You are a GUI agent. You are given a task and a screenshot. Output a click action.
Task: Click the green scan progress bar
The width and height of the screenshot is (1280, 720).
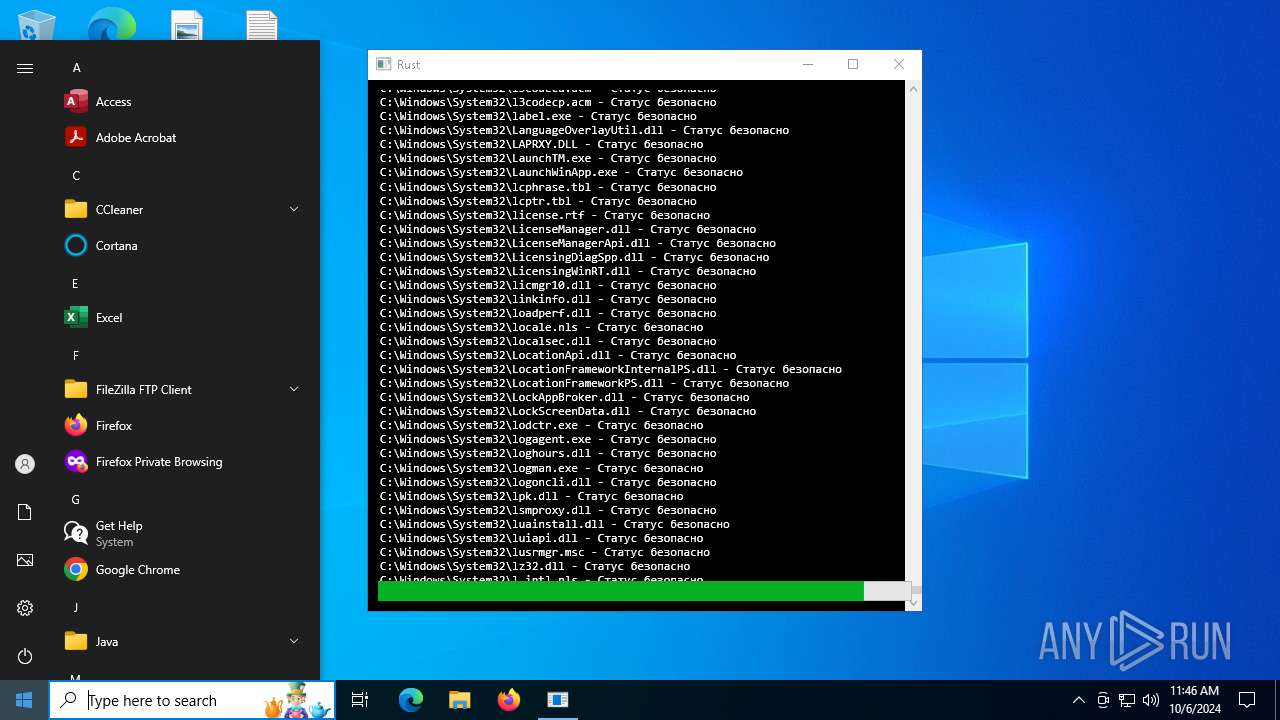(621, 591)
